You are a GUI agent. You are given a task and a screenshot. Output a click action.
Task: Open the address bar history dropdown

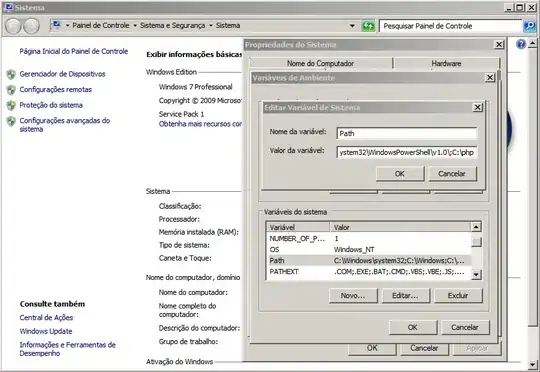coord(352,26)
